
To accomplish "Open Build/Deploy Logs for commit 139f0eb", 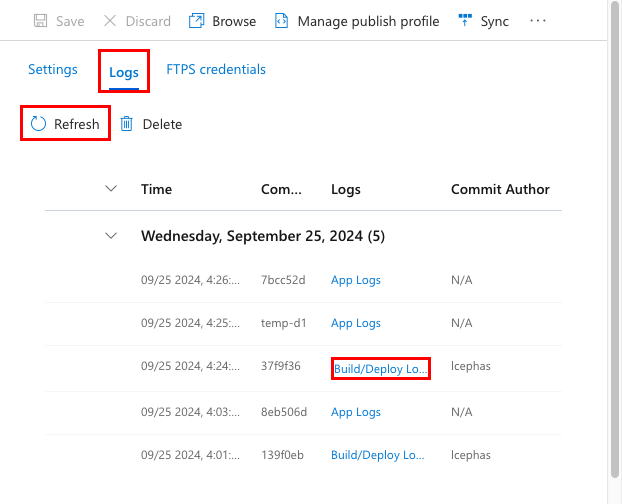I will [379, 455].
